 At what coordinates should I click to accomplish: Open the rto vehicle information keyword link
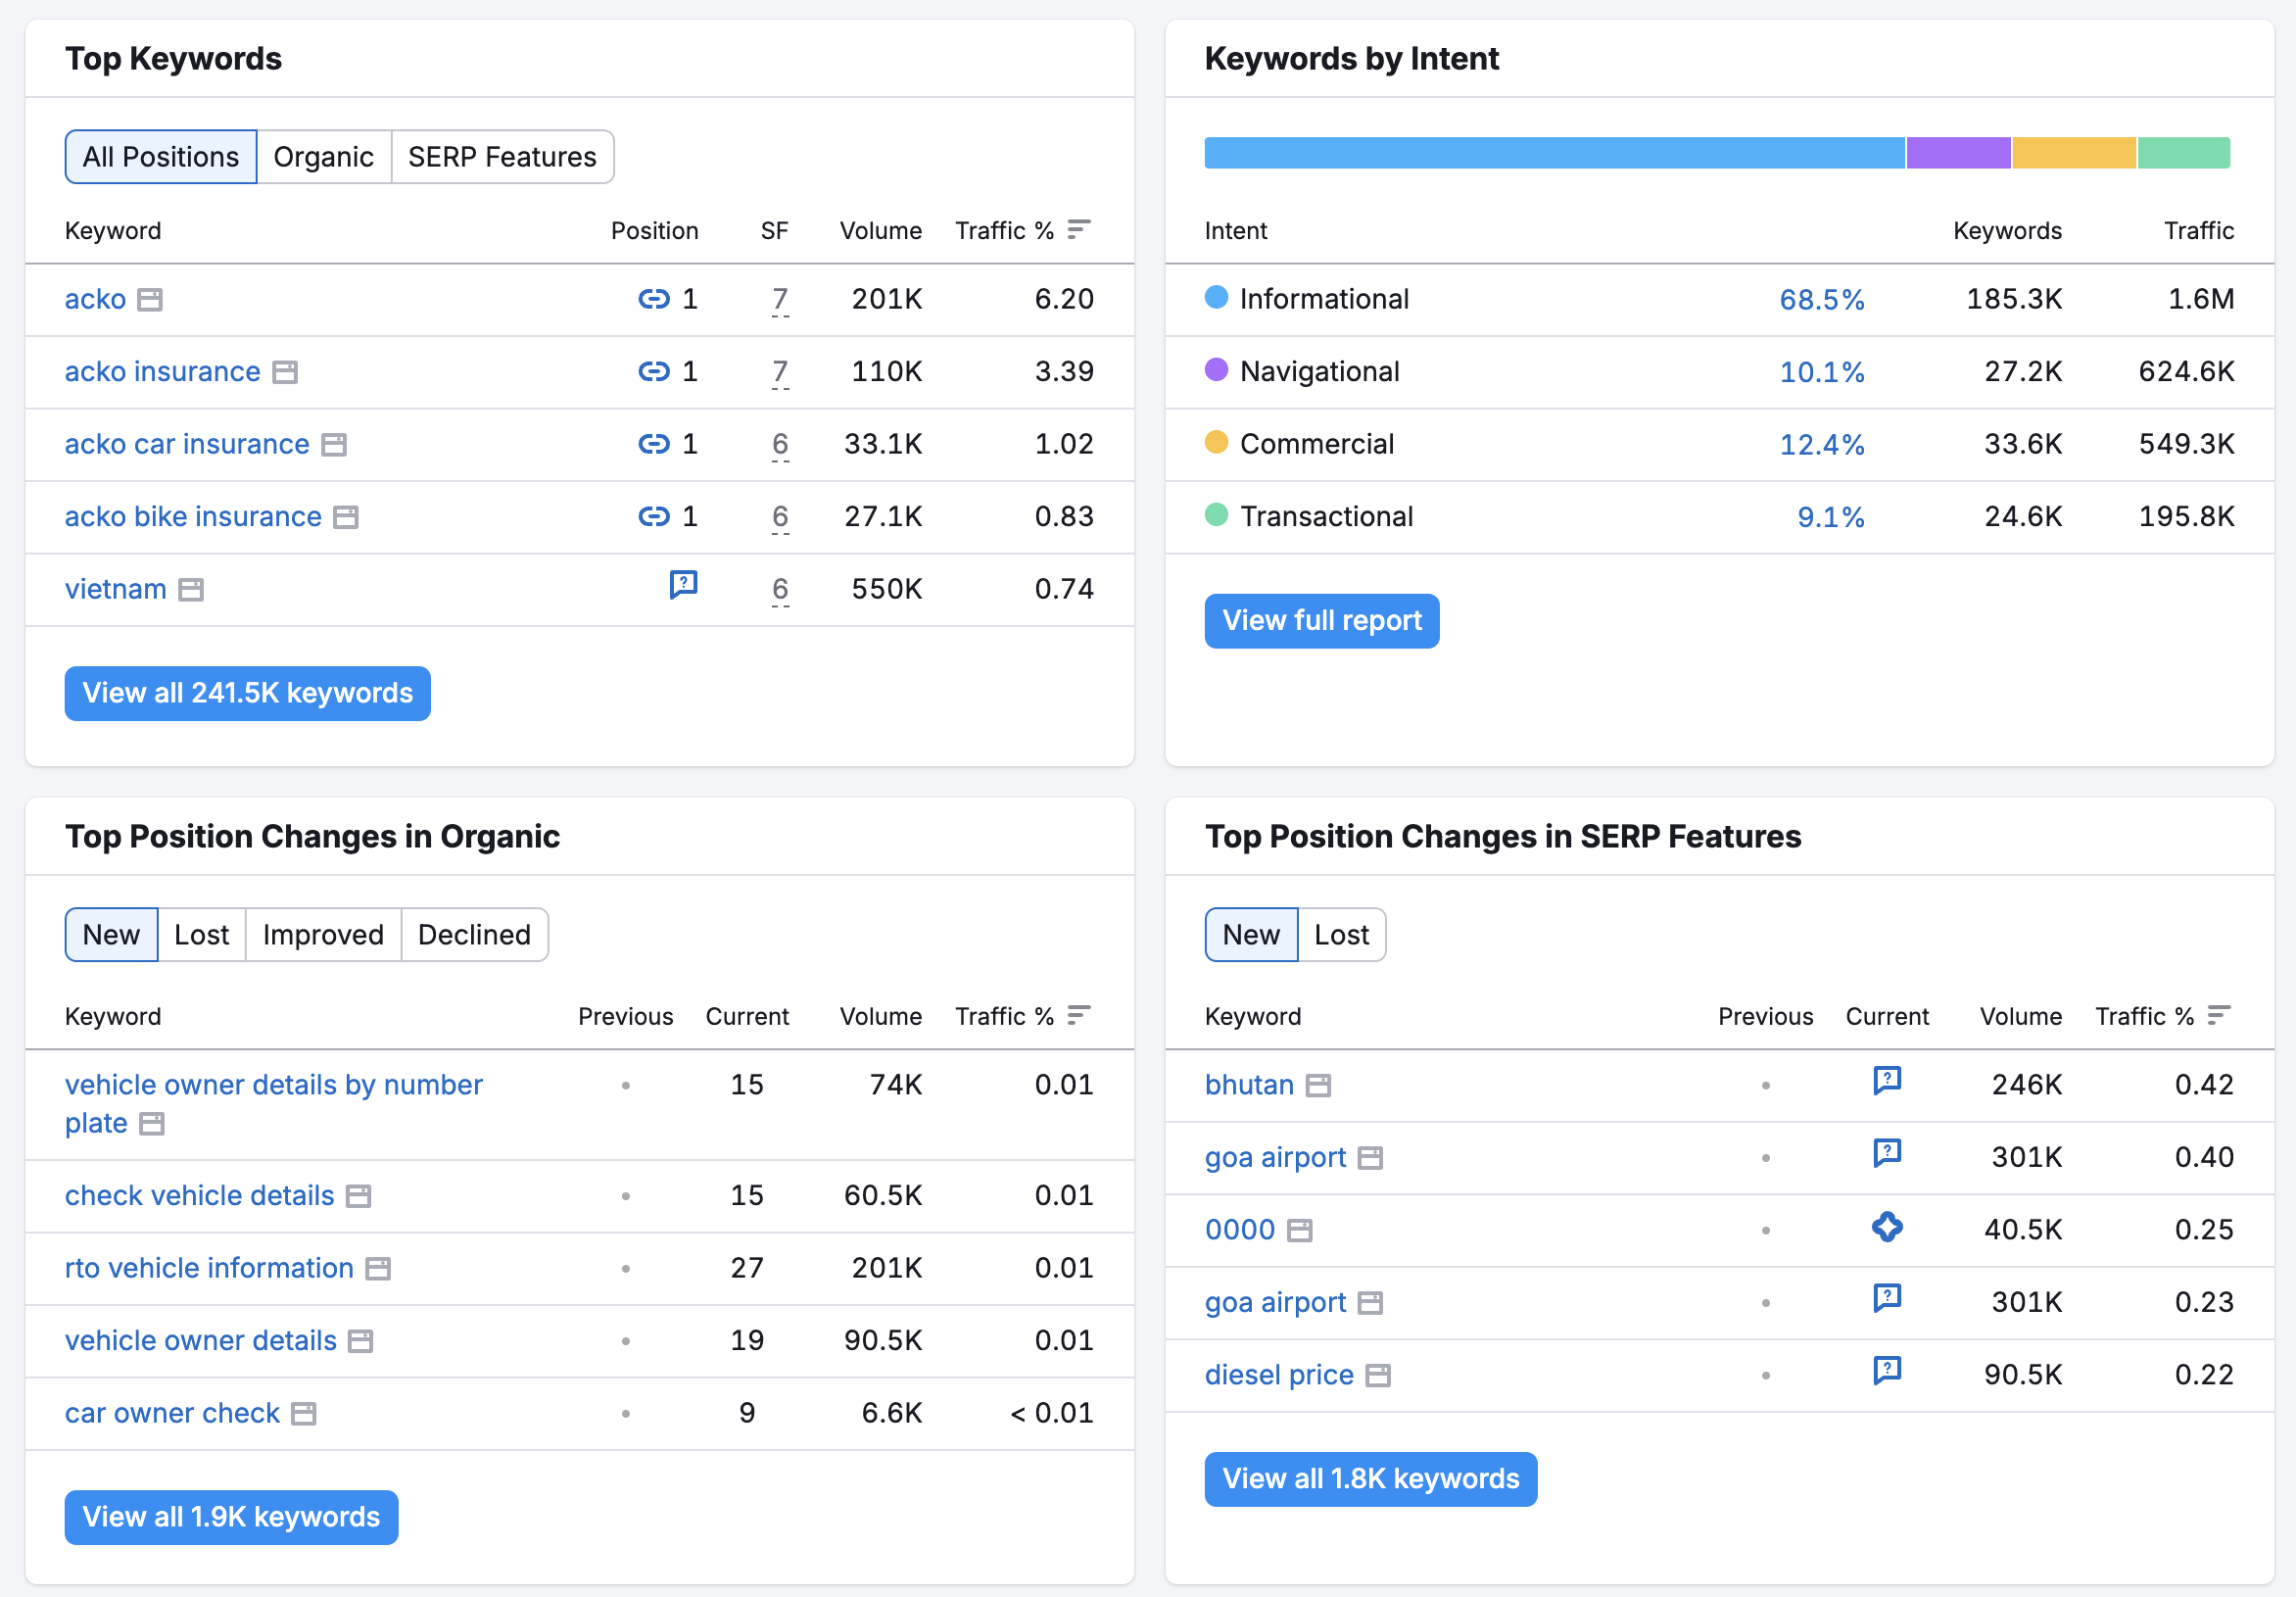tap(209, 1268)
